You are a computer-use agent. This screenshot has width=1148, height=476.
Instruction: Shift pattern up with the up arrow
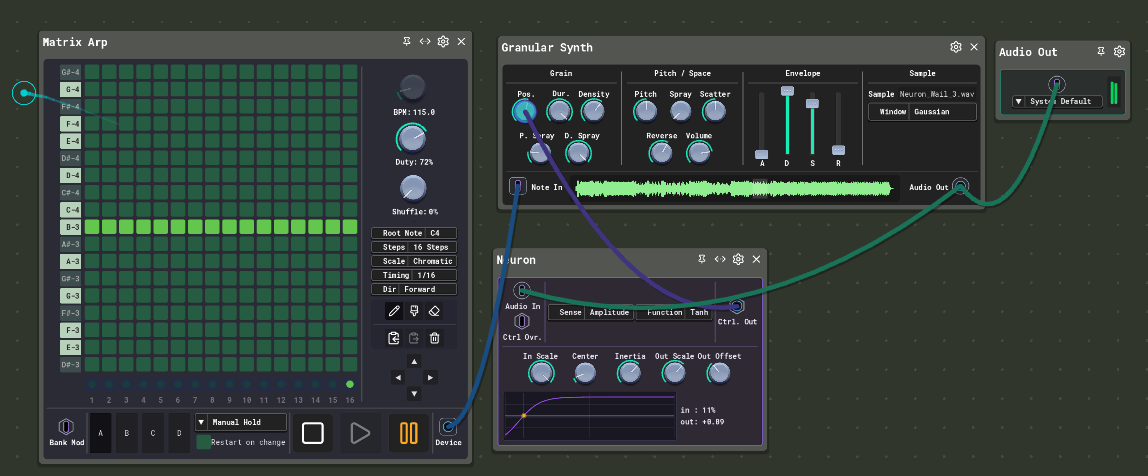point(414,361)
